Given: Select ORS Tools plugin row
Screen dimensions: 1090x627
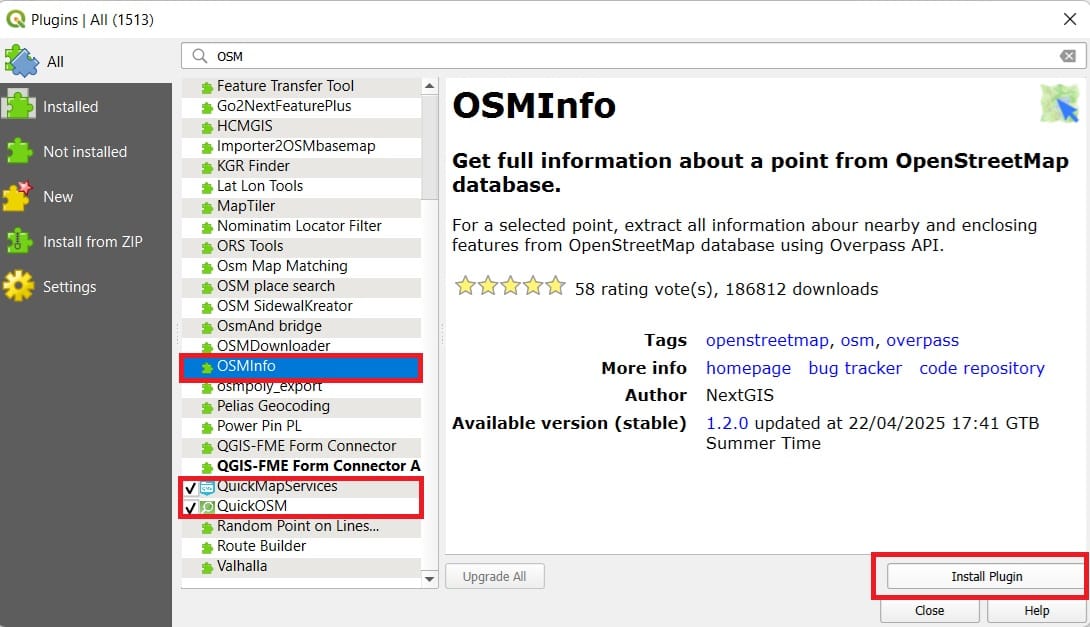Looking at the screenshot, I should pyautogui.click(x=301, y=246).
